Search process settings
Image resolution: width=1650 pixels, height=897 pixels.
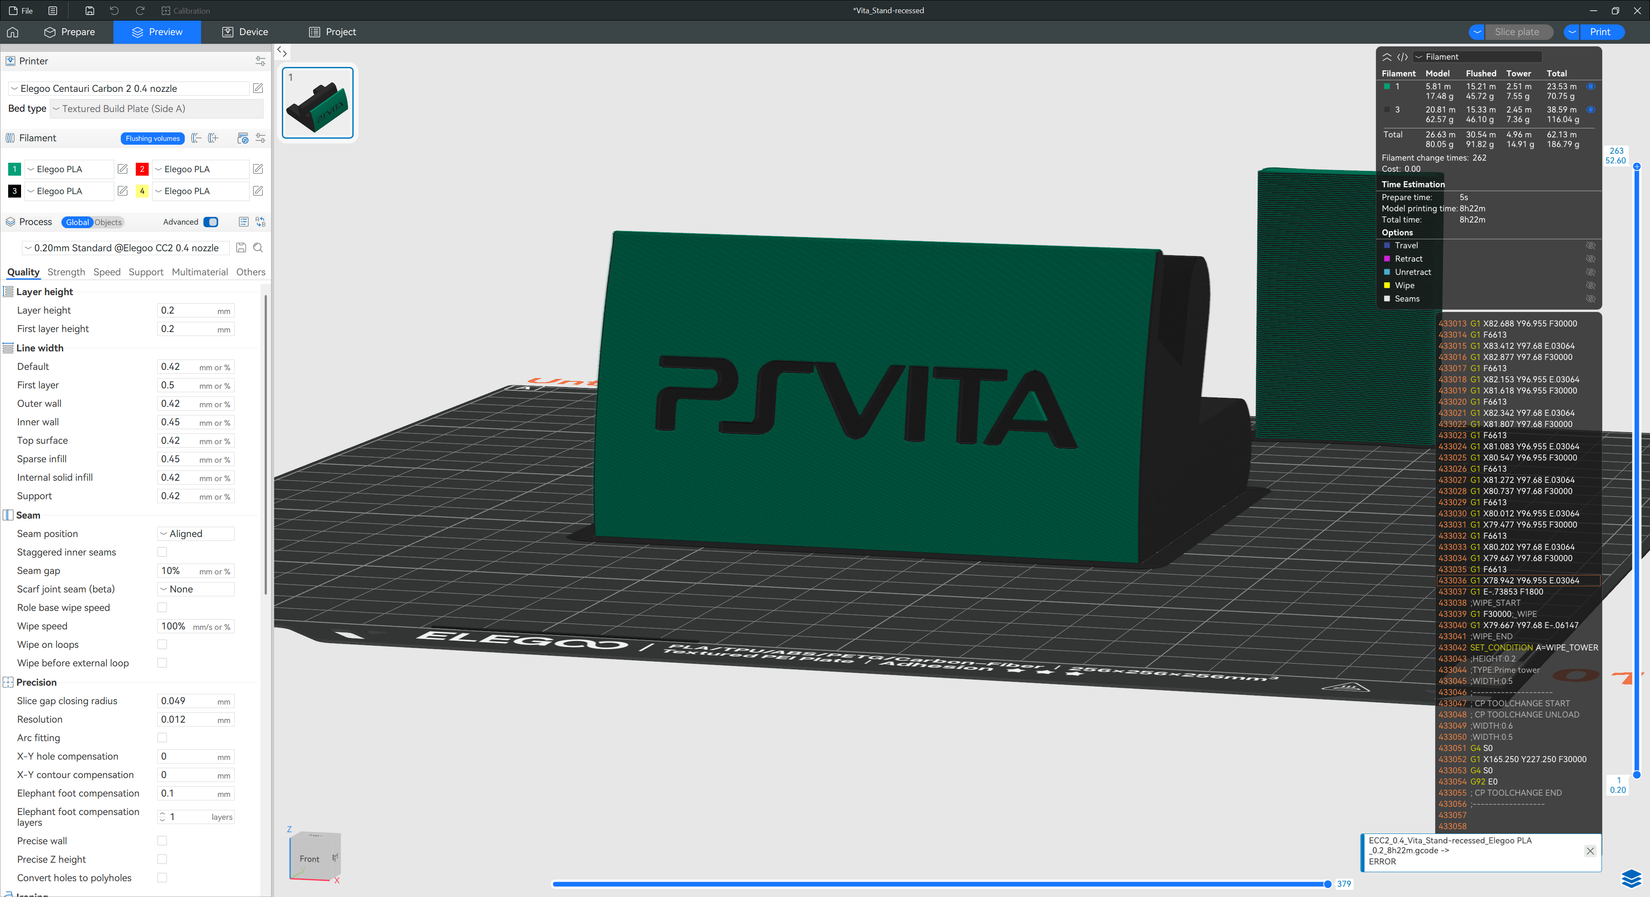pyautogui.click(x=258, y=248)
